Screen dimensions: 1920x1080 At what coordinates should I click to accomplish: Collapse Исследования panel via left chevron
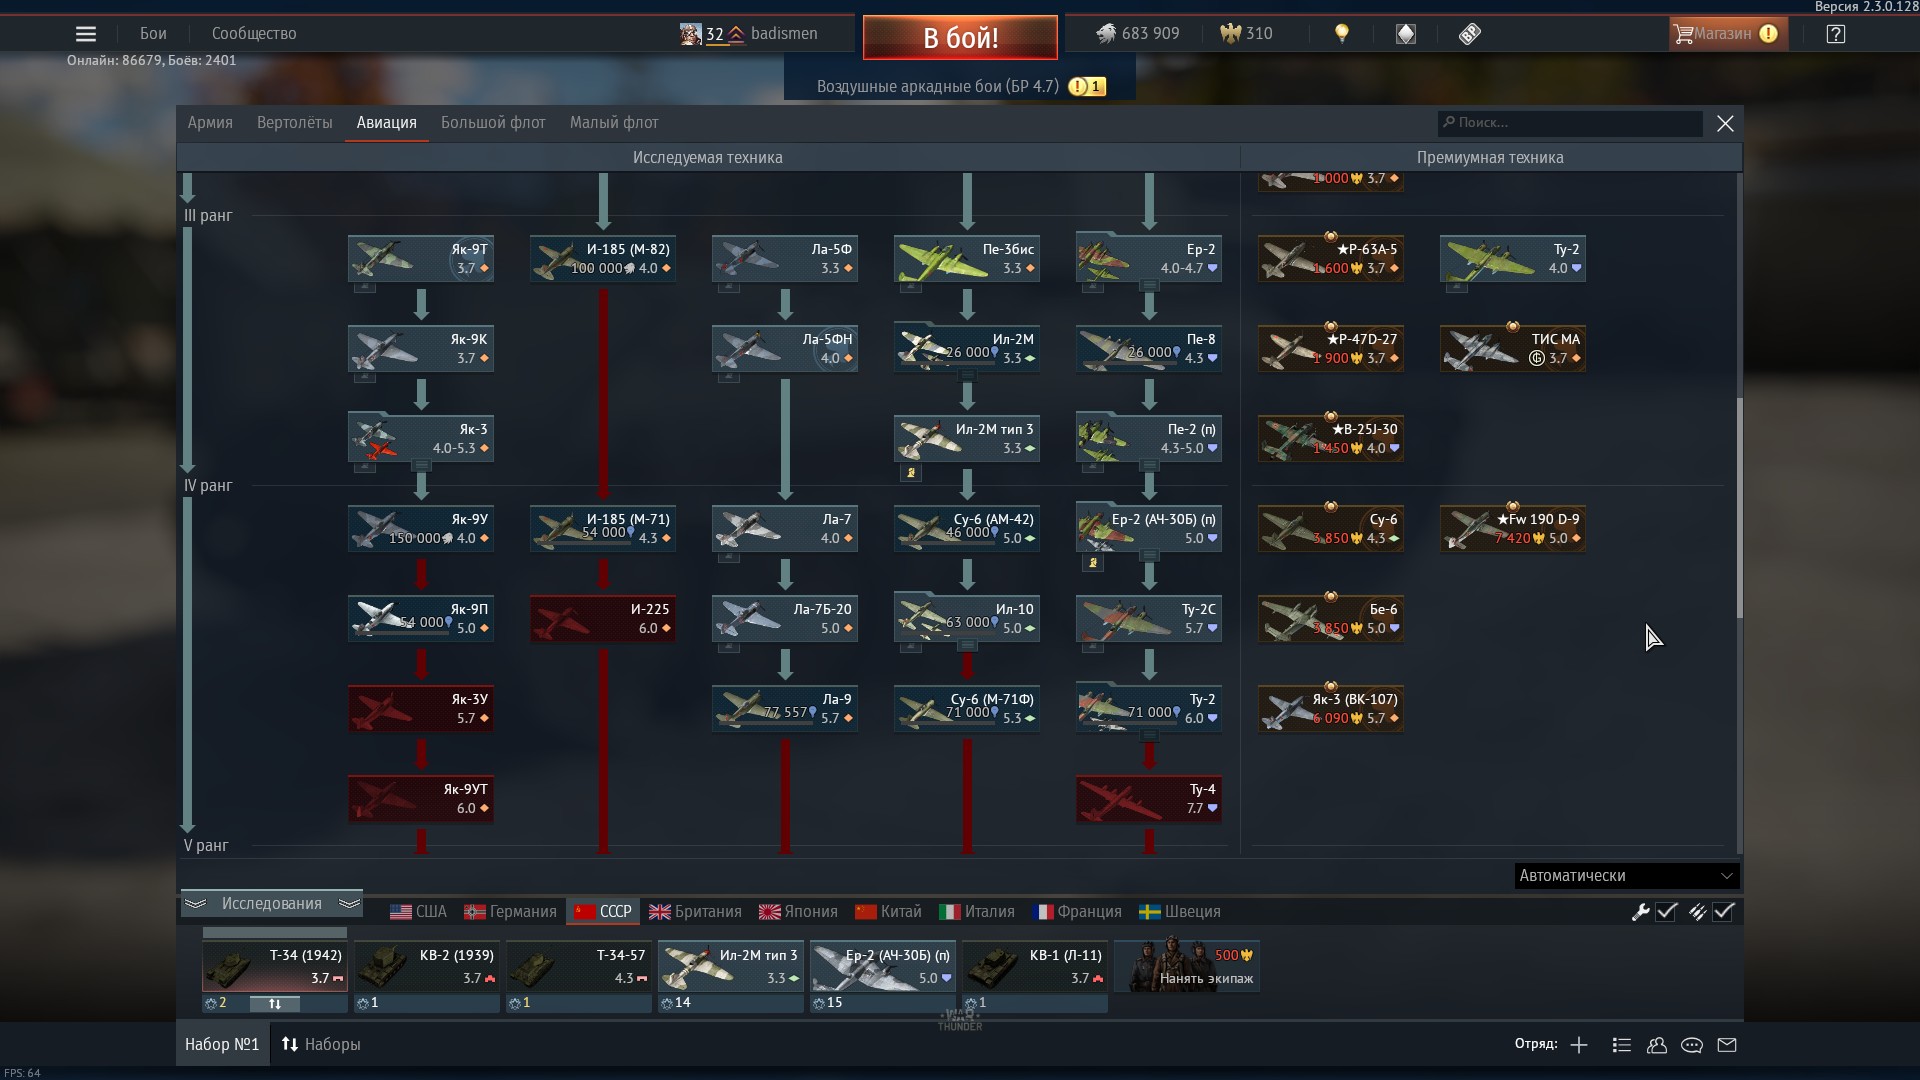195,904
